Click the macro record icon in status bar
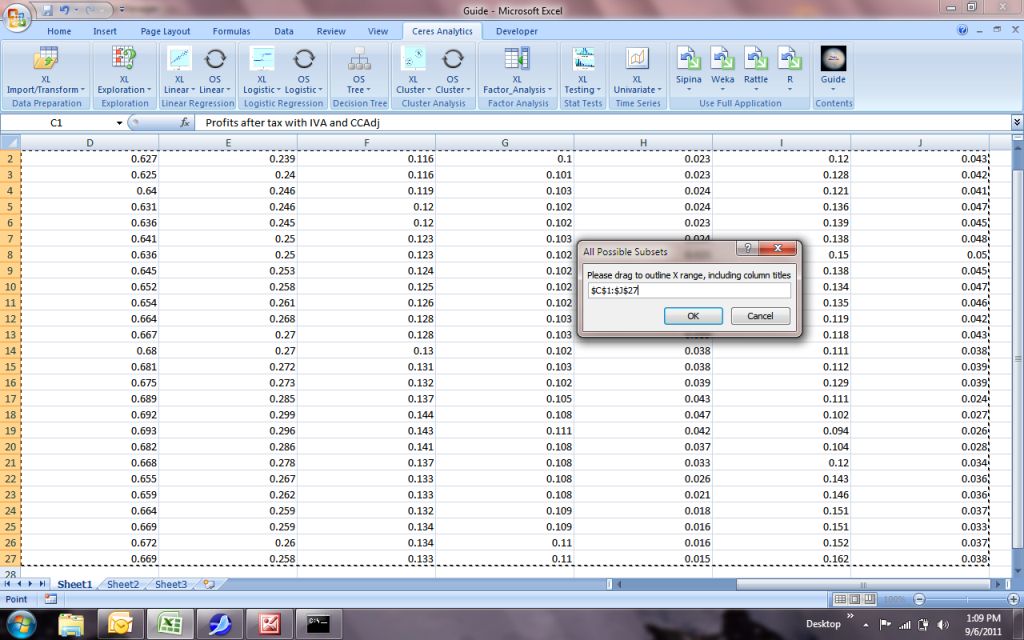This screenshot has width=1024, height=640. (50, 599)
